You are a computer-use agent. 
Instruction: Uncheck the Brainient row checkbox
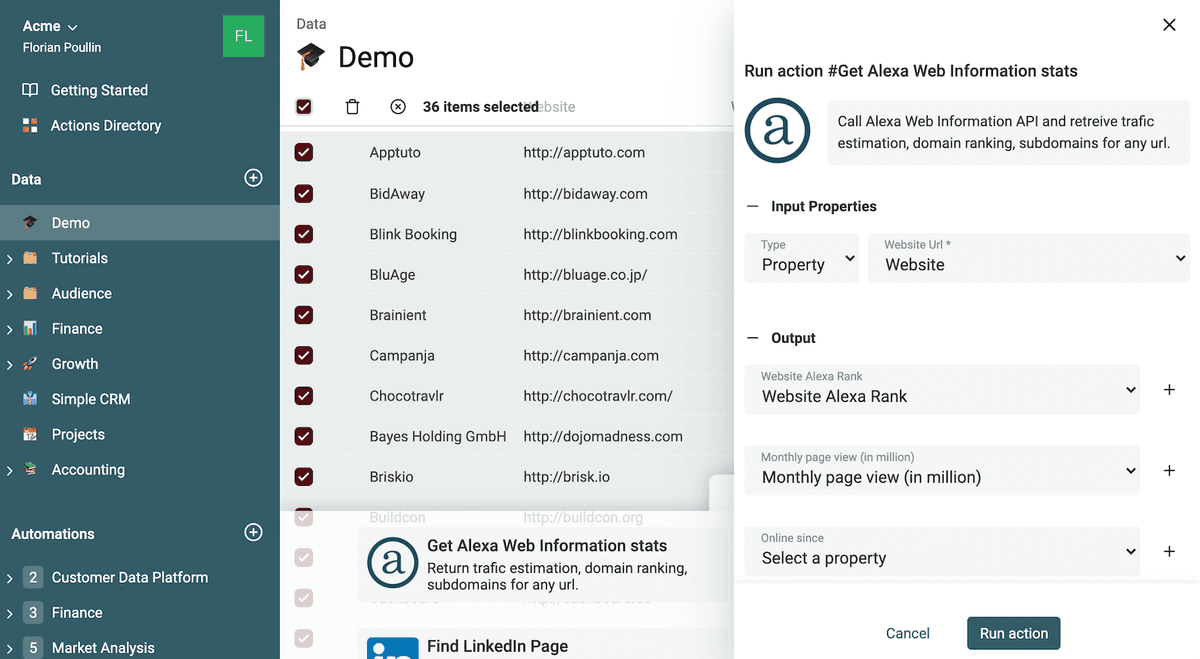(x=304, y=314)
